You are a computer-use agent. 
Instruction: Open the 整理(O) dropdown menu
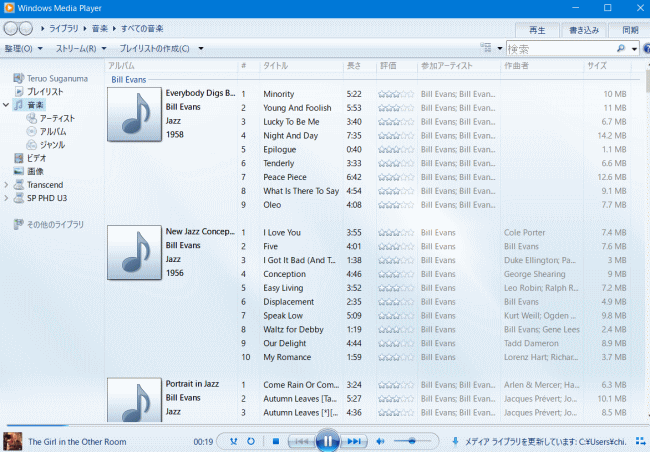point(23,49)
